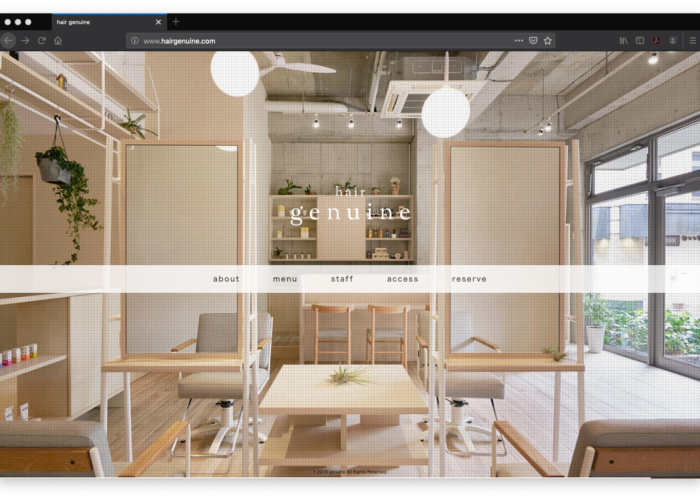
Task: Open the about page link
Action: (226, 279)
